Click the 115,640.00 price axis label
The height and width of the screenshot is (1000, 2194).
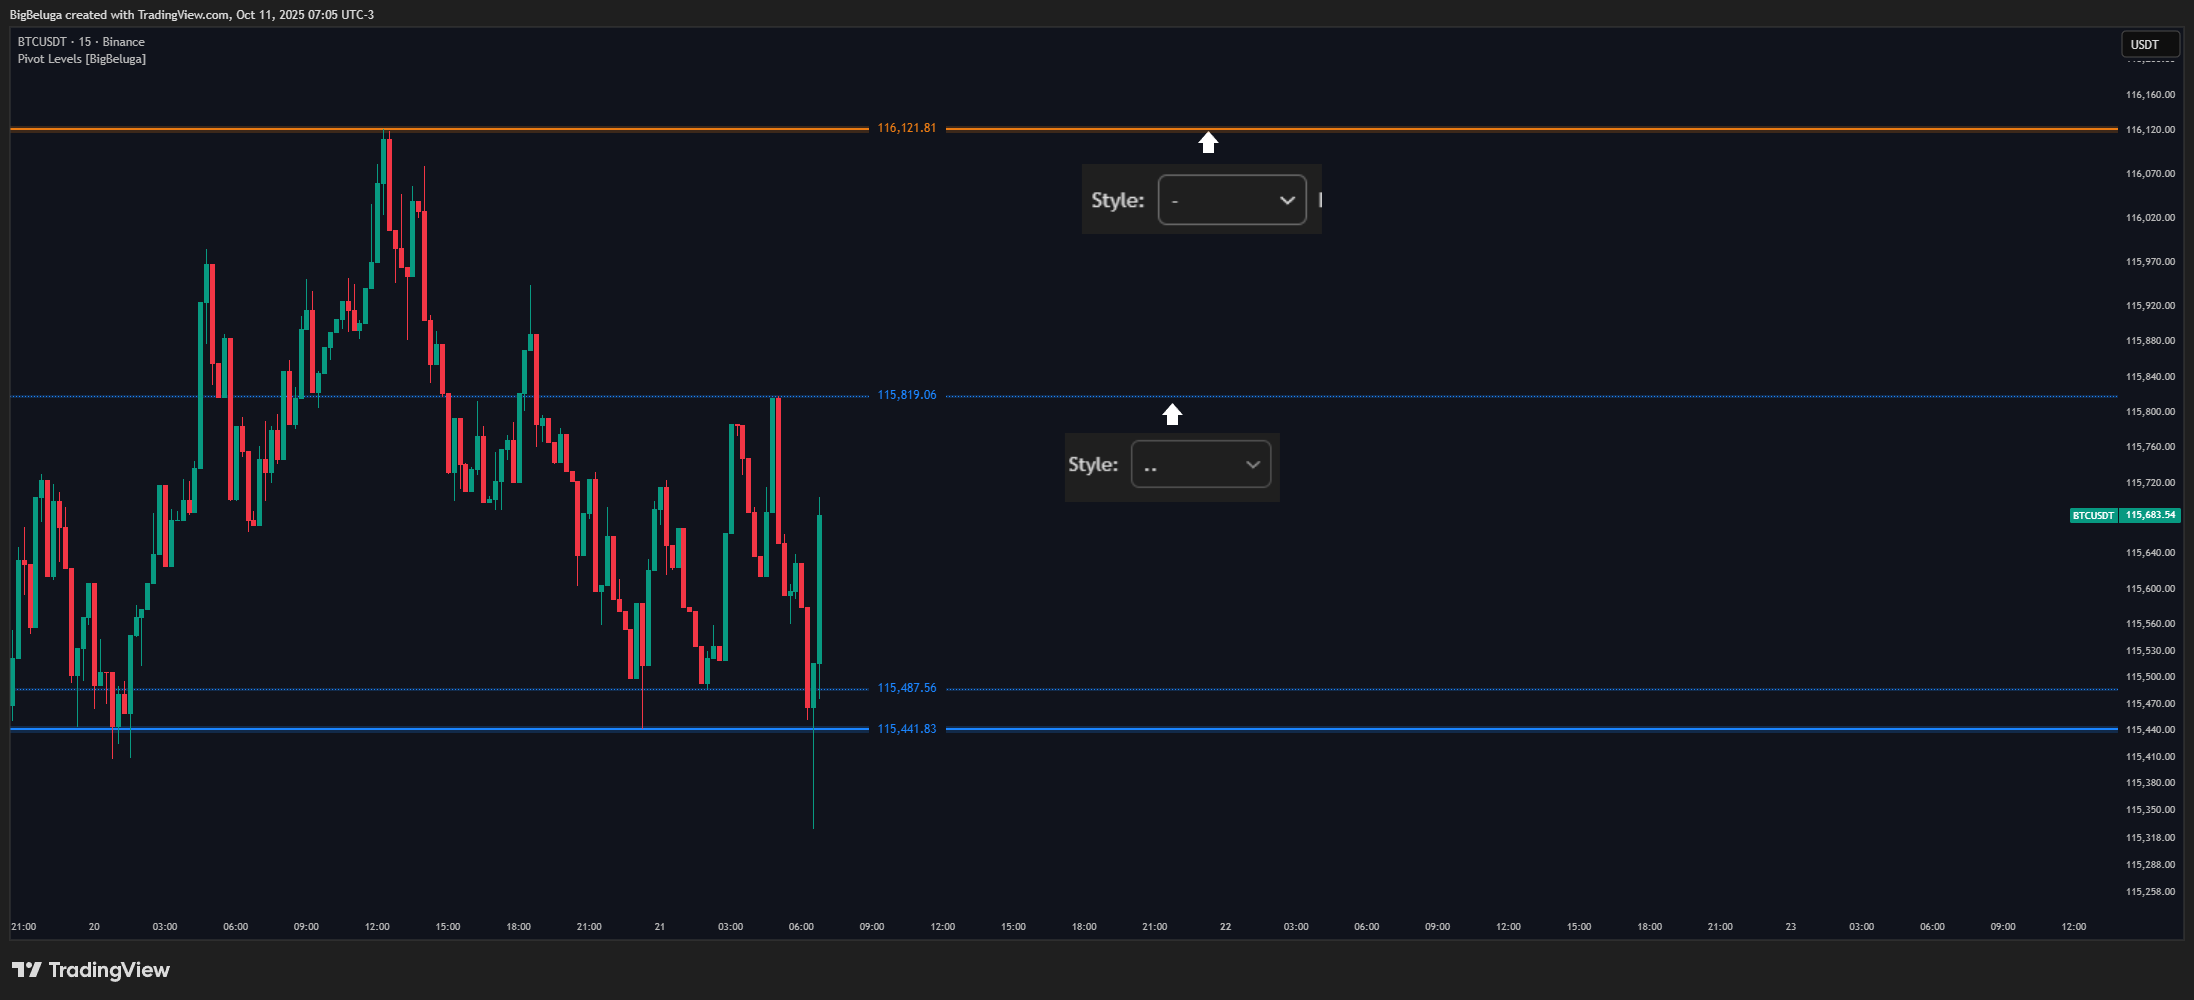pos(2150,553)
